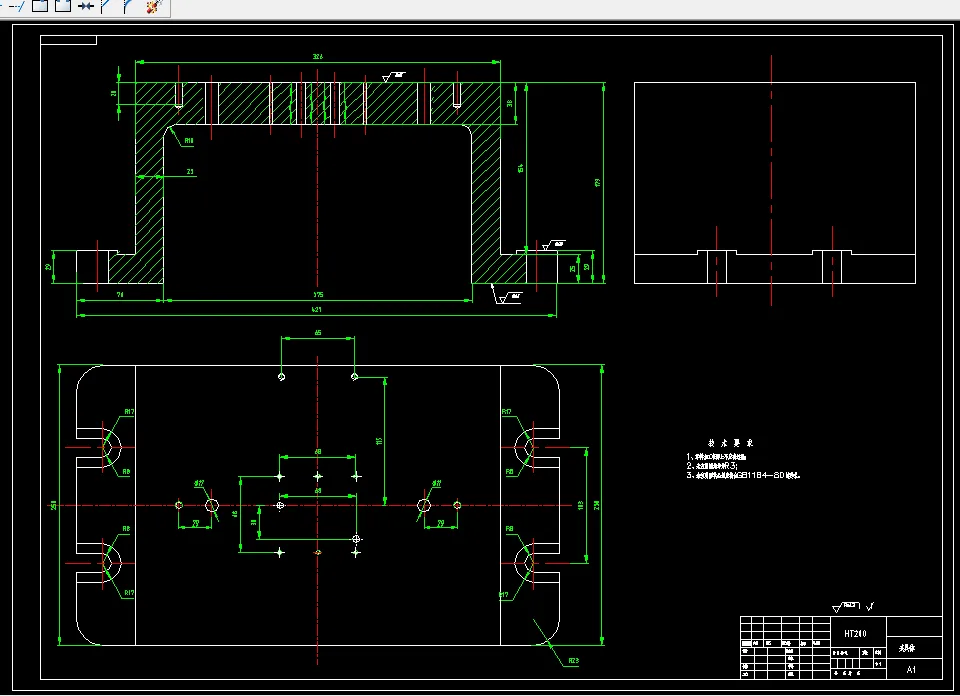Select the 421 overall width dimension
The height and width of the screenshot is (696, 960).
coord(317,310)
